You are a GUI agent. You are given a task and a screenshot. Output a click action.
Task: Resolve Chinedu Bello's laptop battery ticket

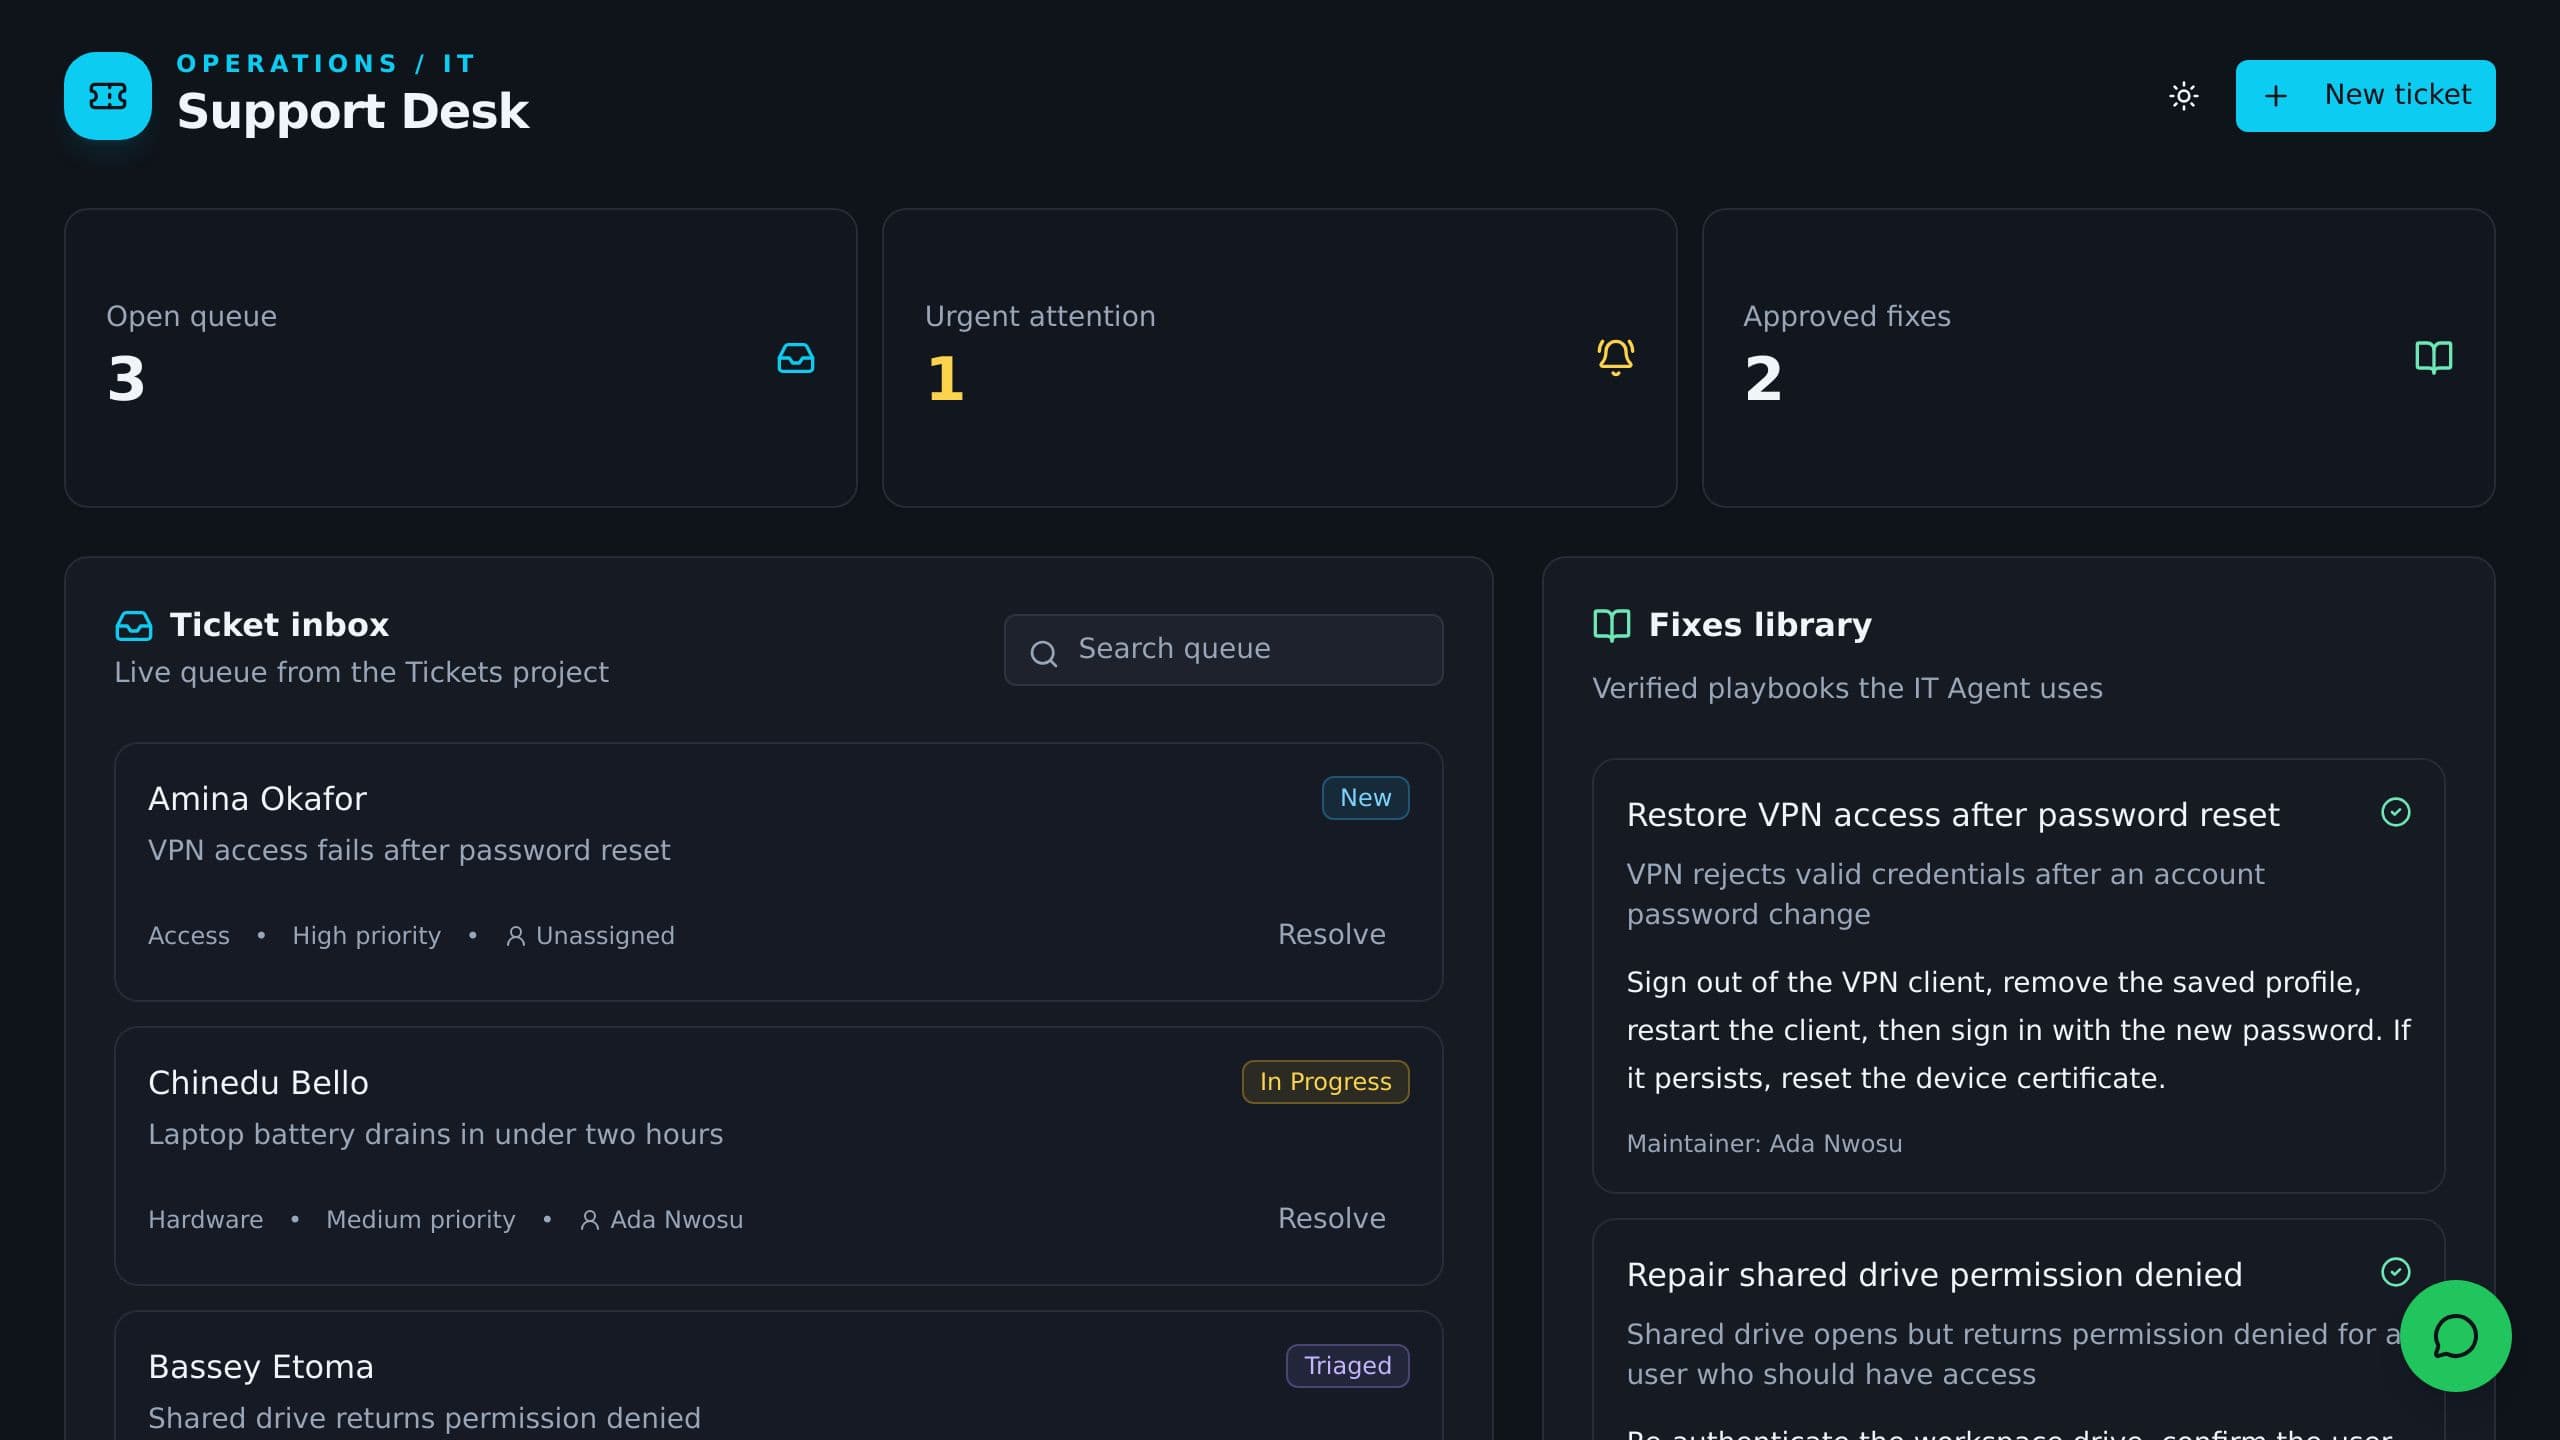point(1331,1218)
